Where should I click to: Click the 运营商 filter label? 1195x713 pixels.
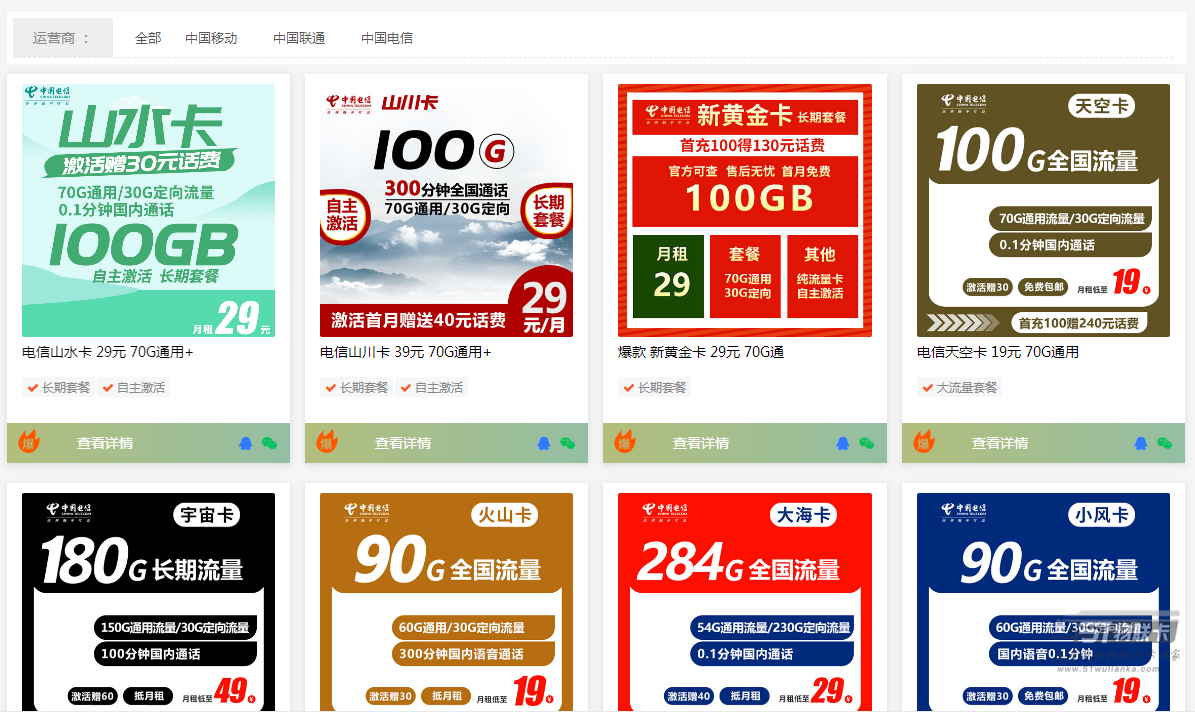click(x=61, y=38)
